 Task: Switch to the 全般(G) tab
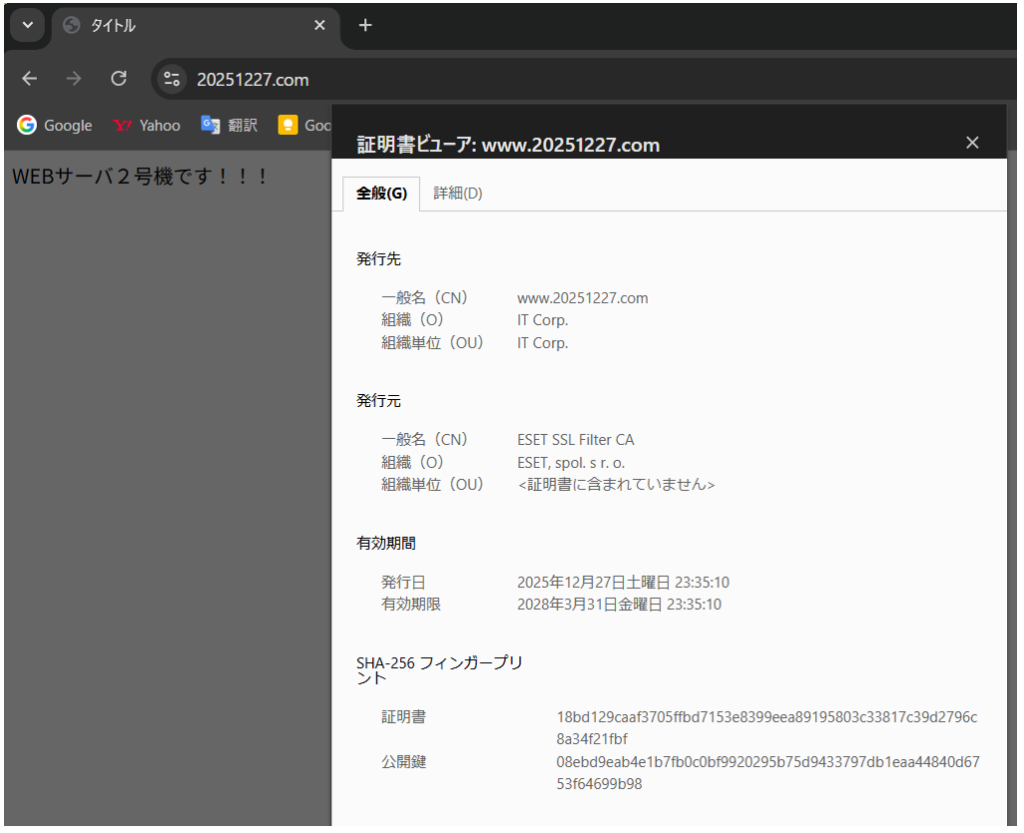(382, 193)
